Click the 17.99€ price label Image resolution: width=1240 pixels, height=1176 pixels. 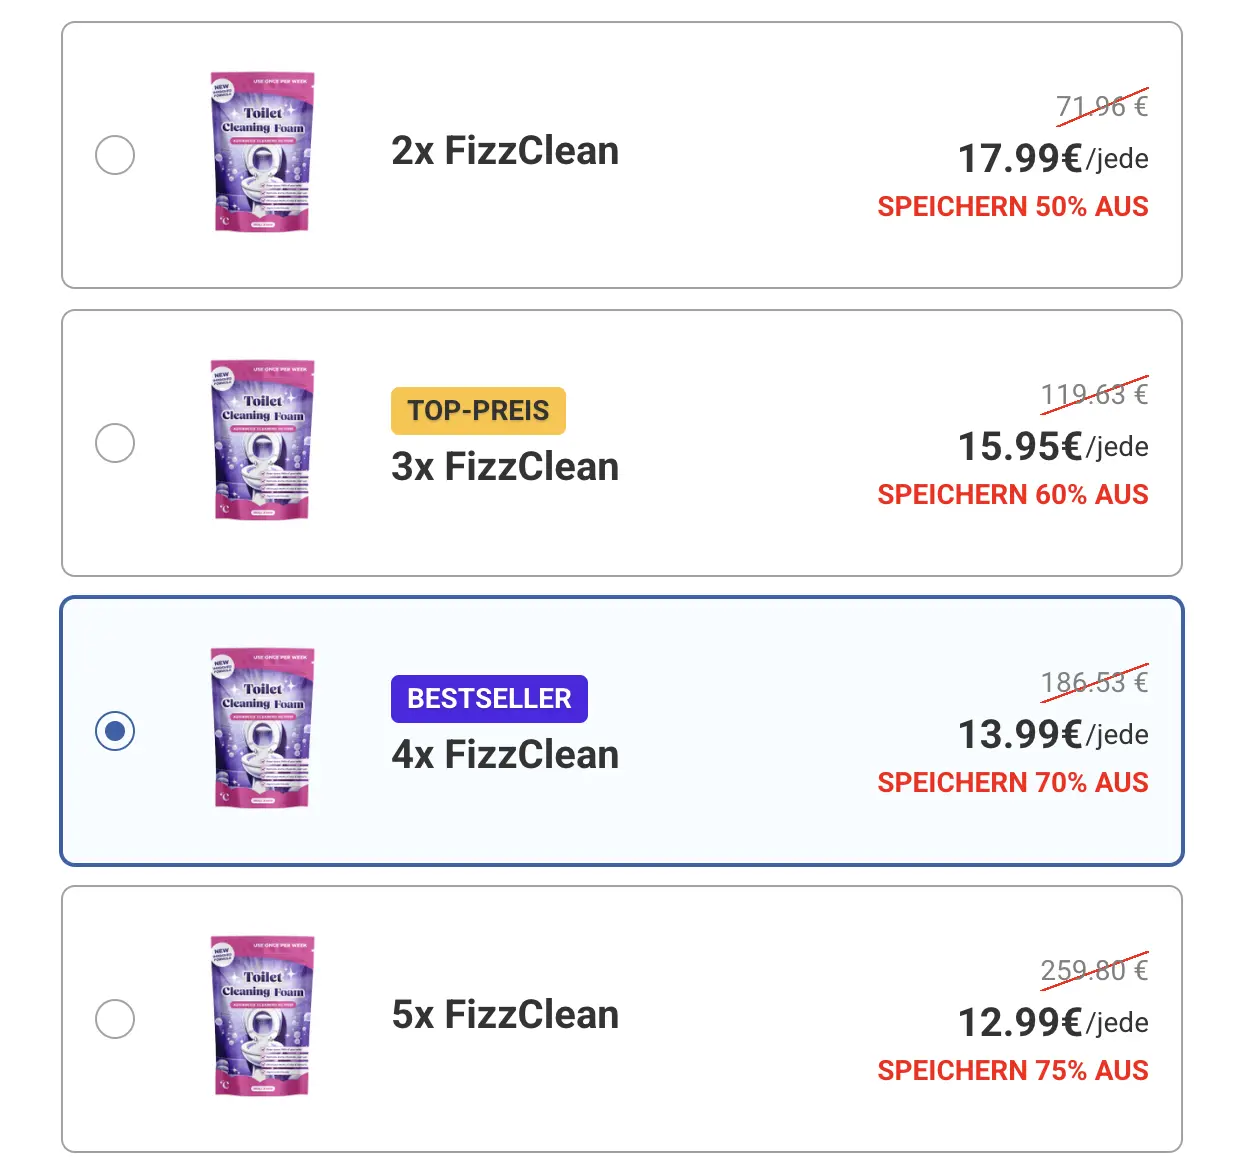tap(1018, 158)
